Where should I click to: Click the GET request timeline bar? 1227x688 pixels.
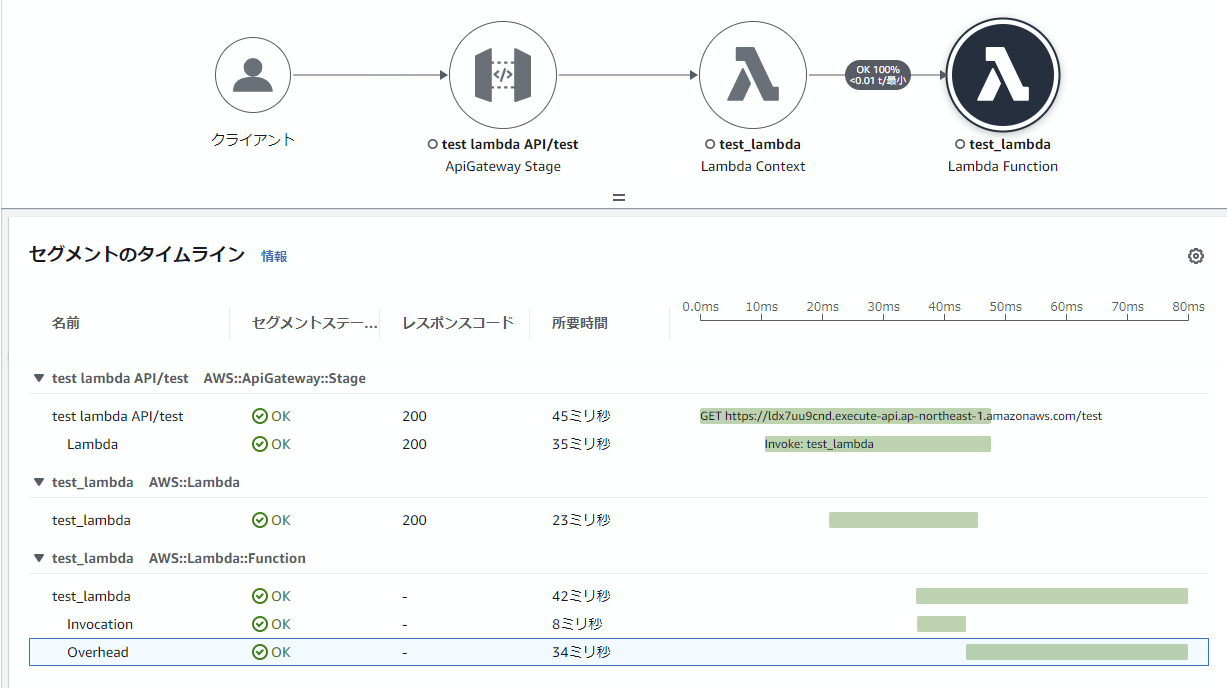845,416
